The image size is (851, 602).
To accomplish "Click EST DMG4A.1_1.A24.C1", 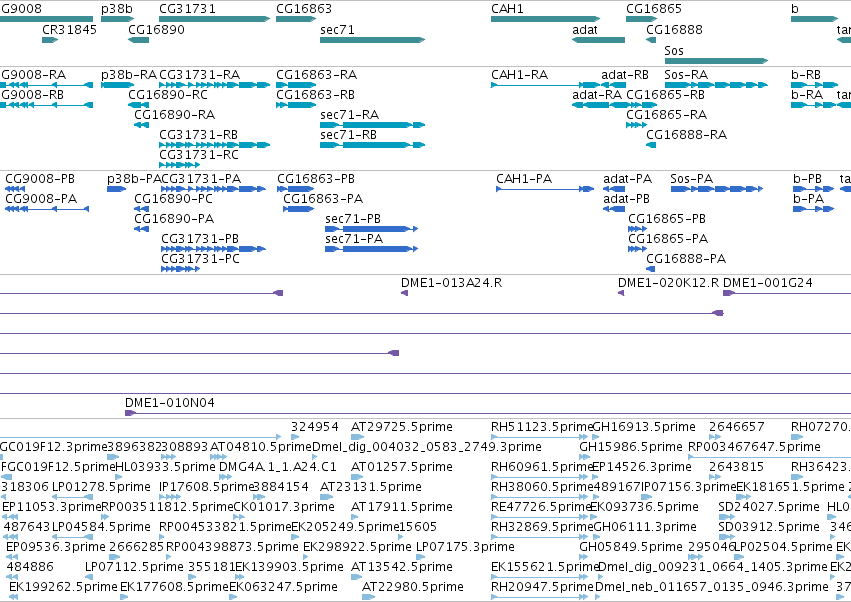I will tap(277, 466).
